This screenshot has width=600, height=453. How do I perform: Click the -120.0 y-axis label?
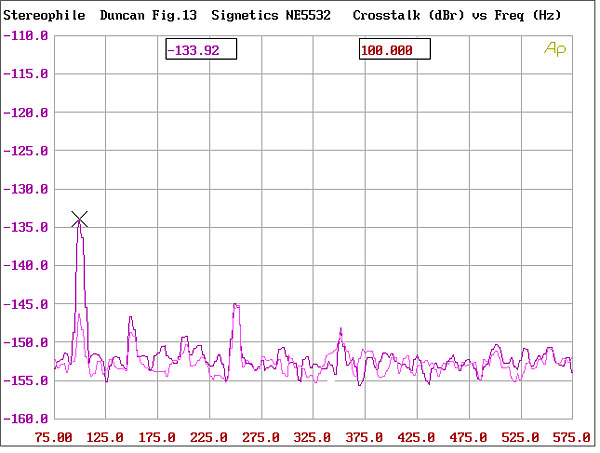point(26,113)
